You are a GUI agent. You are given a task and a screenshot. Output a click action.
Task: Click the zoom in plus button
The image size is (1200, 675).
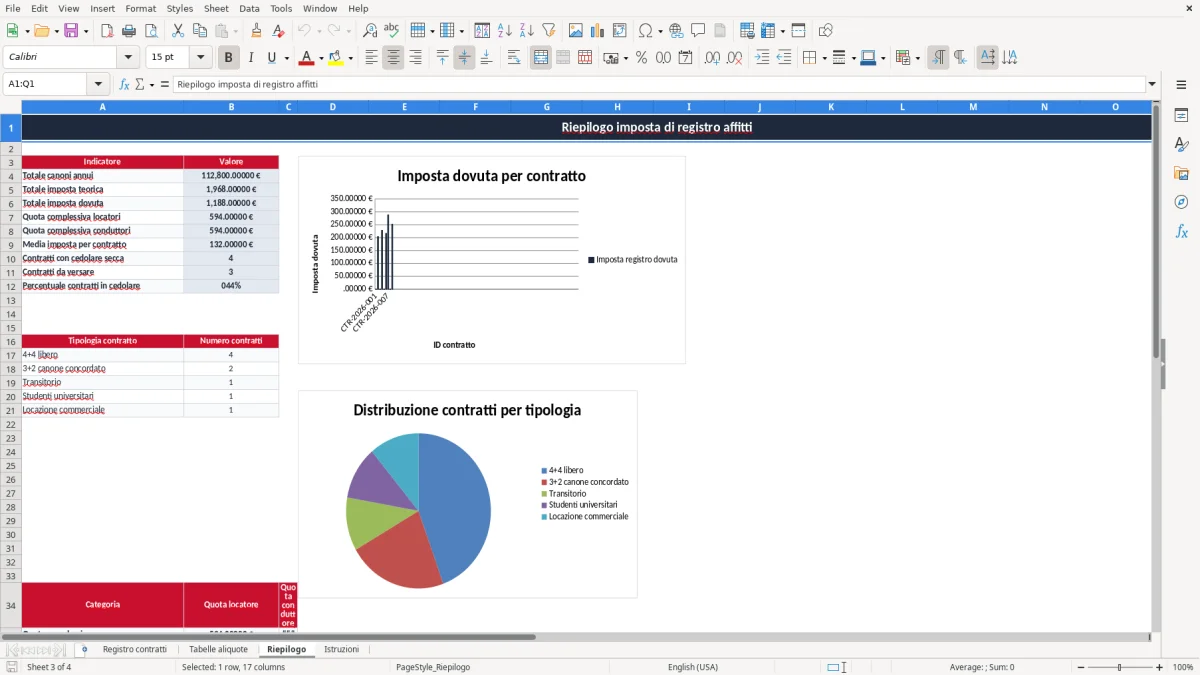point(1160,667)
